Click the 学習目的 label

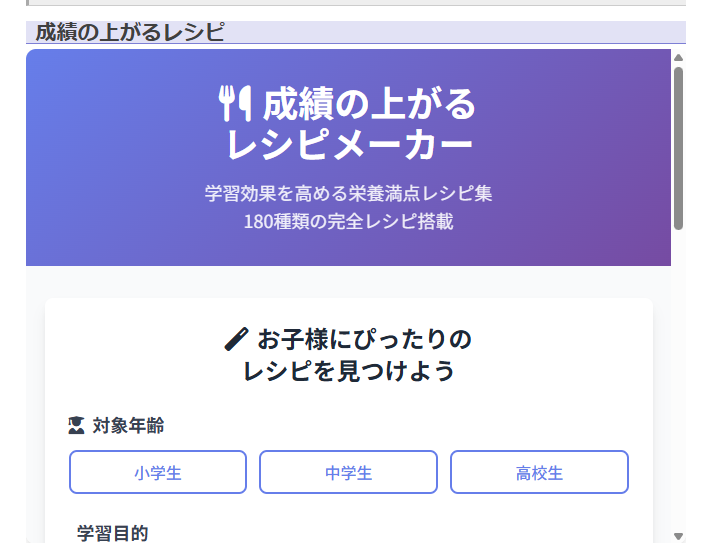(x=112, y=533)
